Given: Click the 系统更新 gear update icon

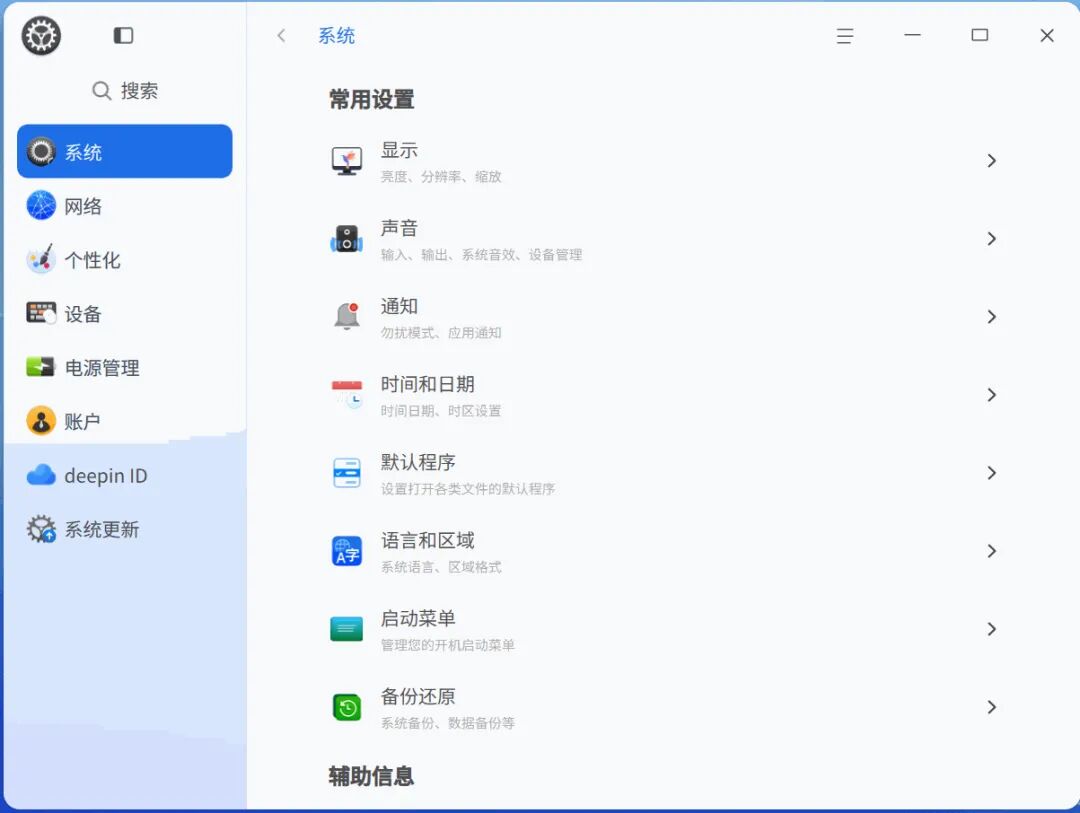Looking at the screenshot, I should [41, 529].
